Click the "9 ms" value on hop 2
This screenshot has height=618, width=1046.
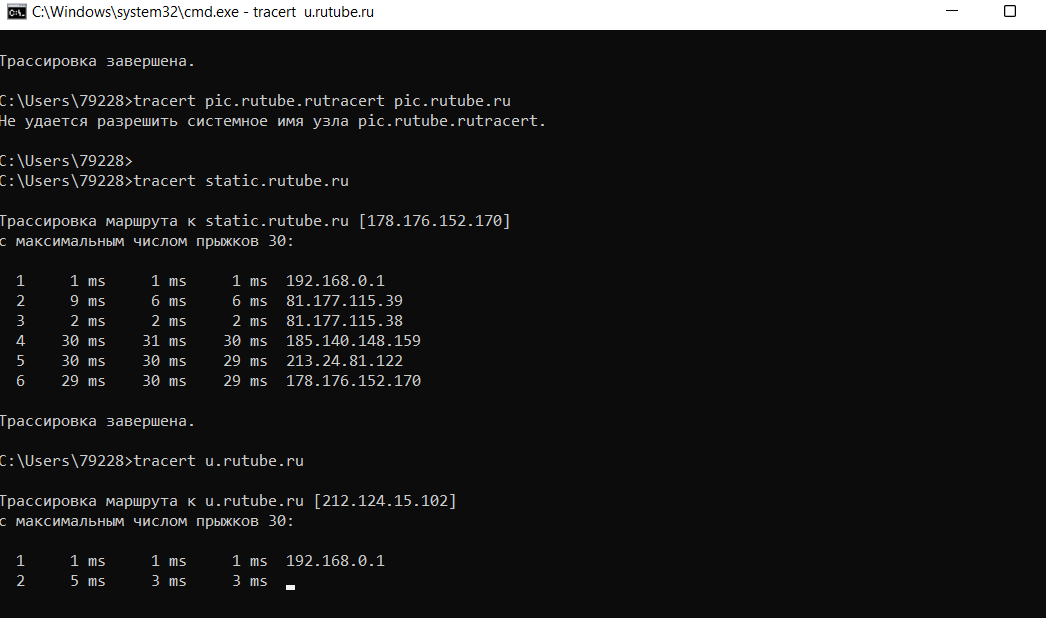point(87,300)
